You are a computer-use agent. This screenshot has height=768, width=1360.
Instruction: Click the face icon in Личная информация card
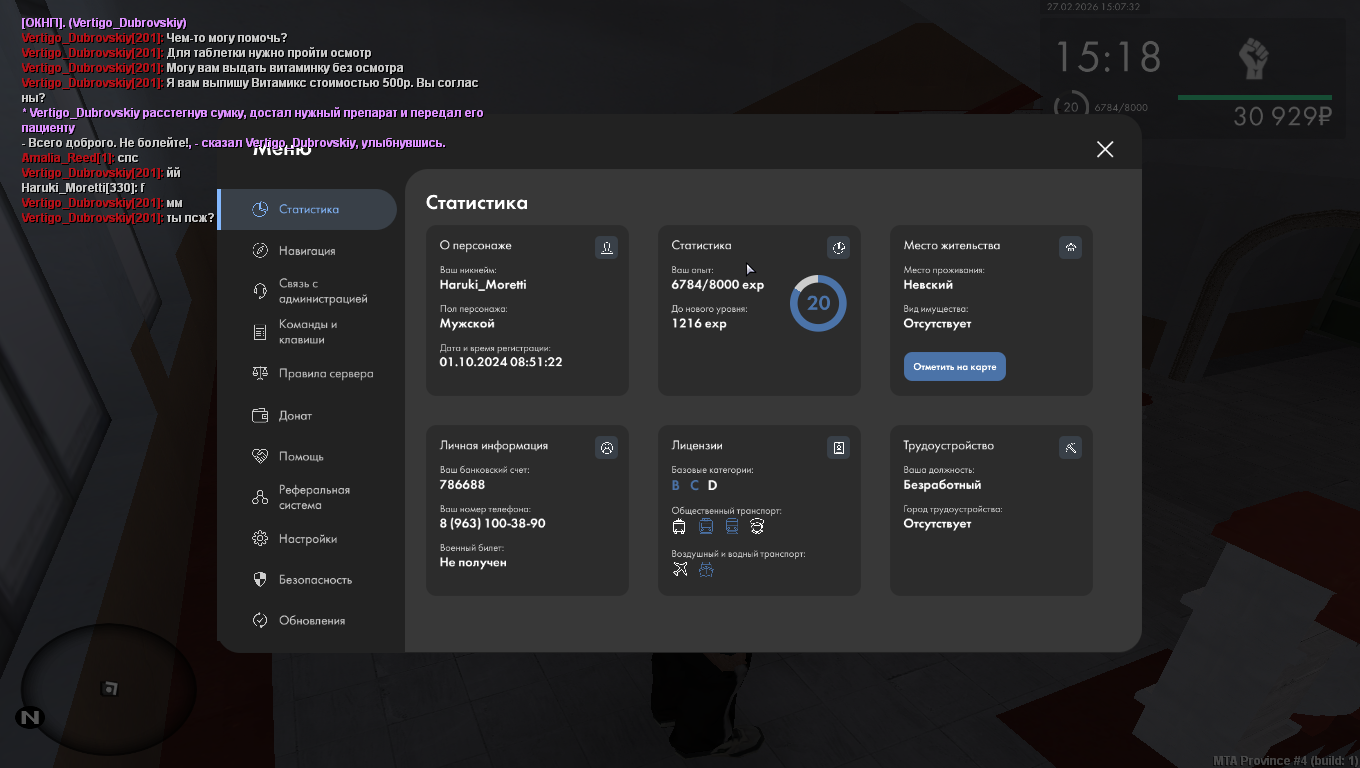click(x=606, y=447)
